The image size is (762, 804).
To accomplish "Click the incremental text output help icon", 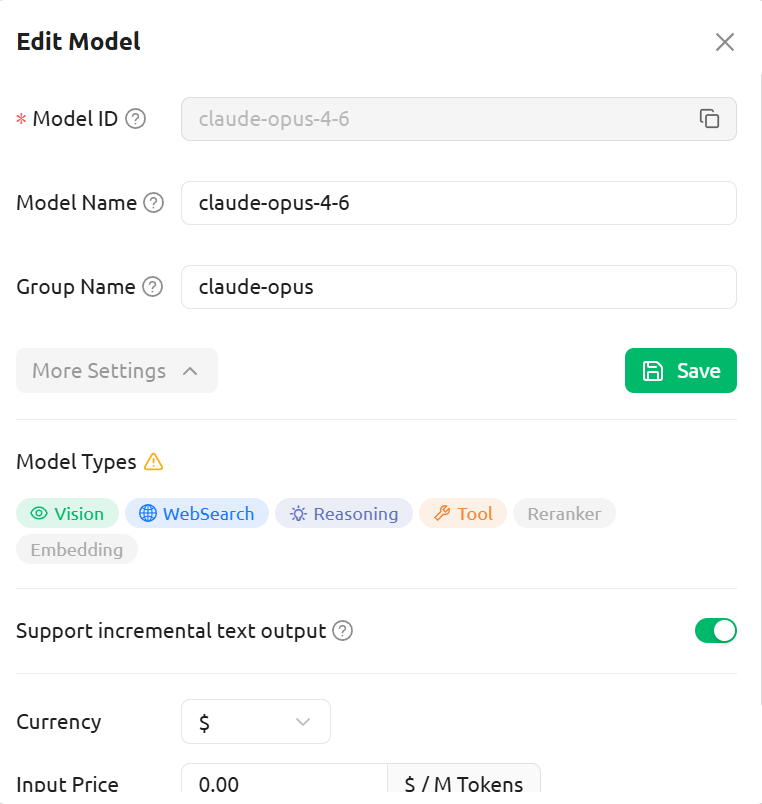I will pos(343,631).
